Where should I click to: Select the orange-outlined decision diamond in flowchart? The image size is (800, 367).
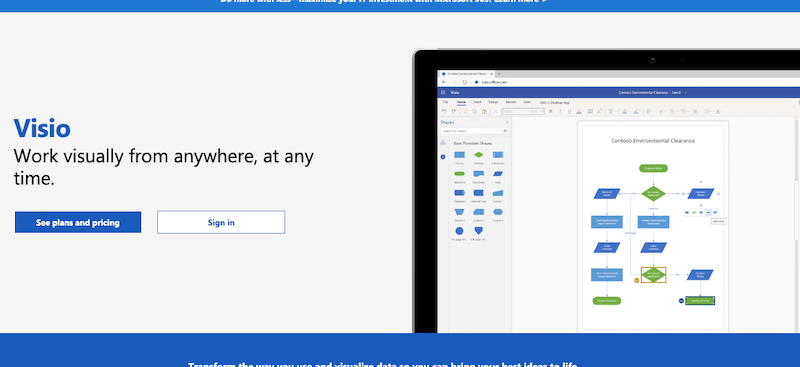click(x=653, y=275)
